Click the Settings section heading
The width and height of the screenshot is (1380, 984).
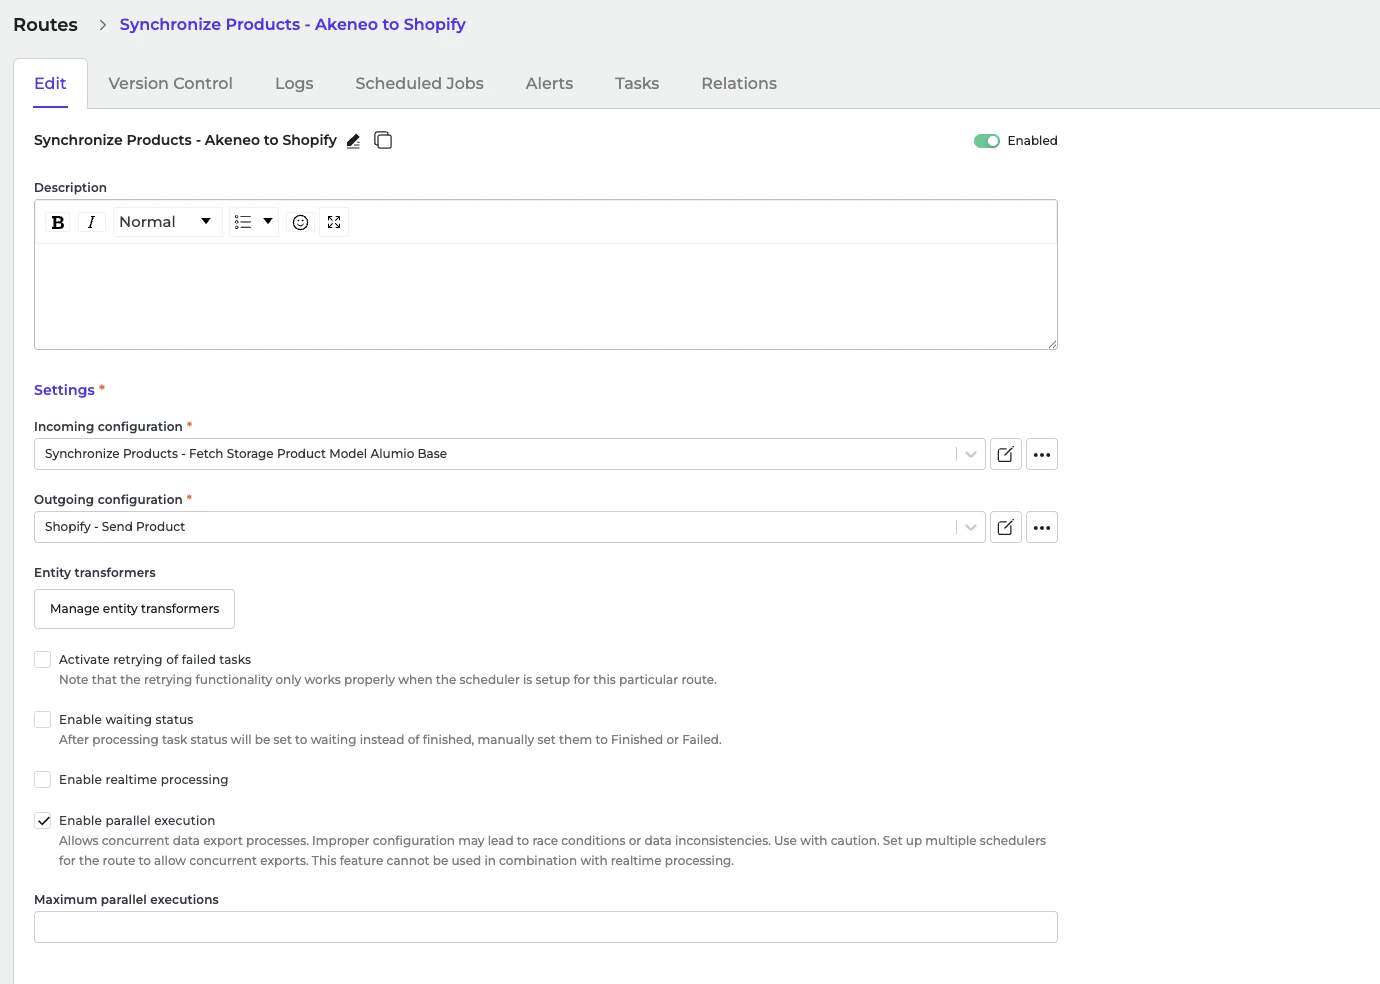click(x=64, y=390)
